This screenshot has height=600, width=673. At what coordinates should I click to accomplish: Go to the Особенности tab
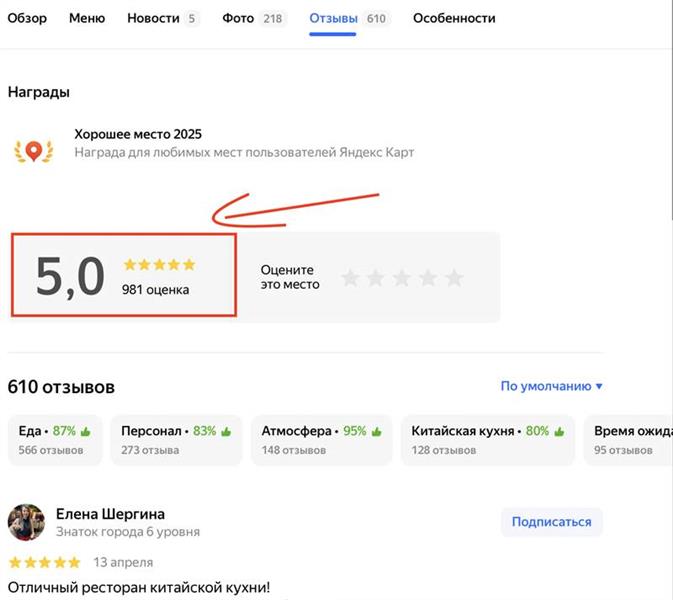tap(454, 18)
